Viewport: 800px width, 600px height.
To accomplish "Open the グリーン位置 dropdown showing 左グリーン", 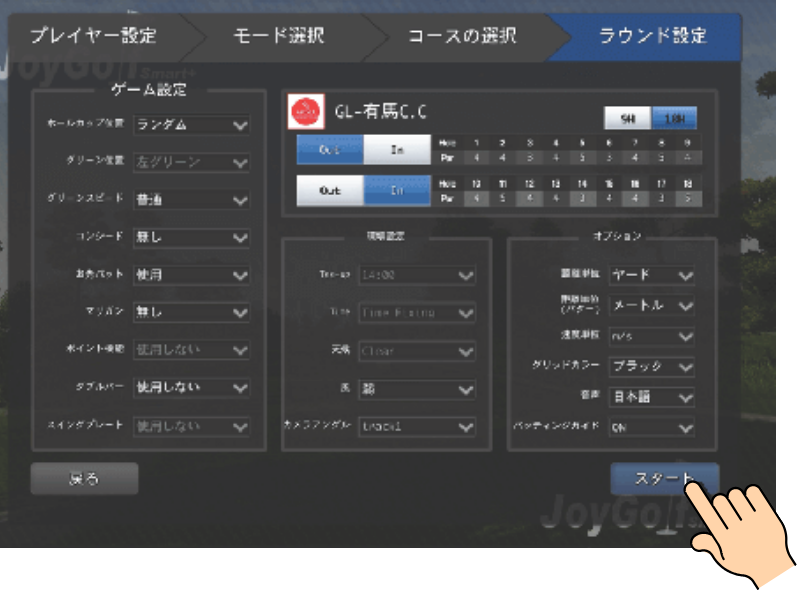I will point(191,162).
